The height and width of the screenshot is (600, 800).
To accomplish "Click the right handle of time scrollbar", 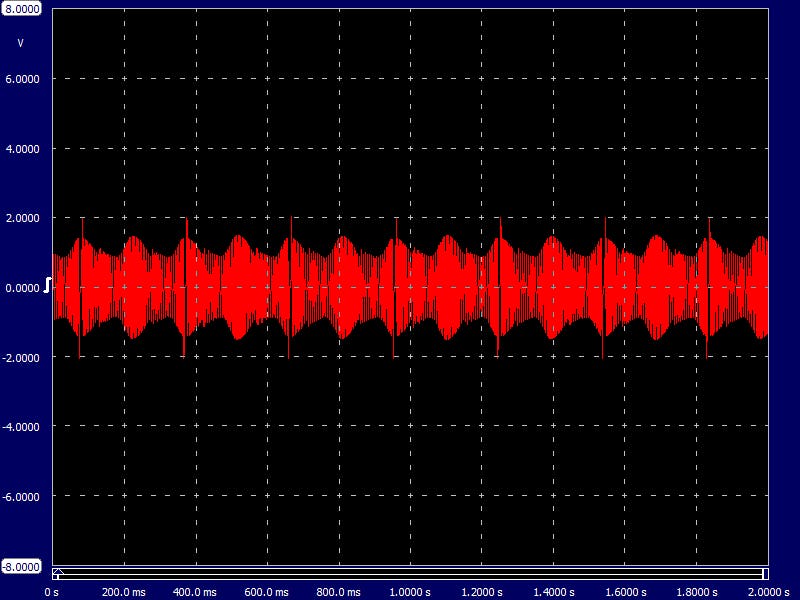I will 765,573.
